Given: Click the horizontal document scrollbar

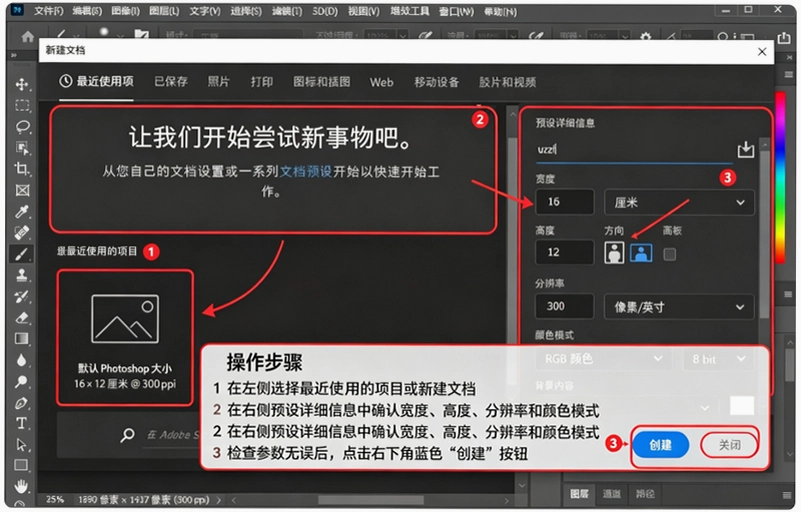Looking at the screenshot, I should pyautogui.click(x=370, y=500).
